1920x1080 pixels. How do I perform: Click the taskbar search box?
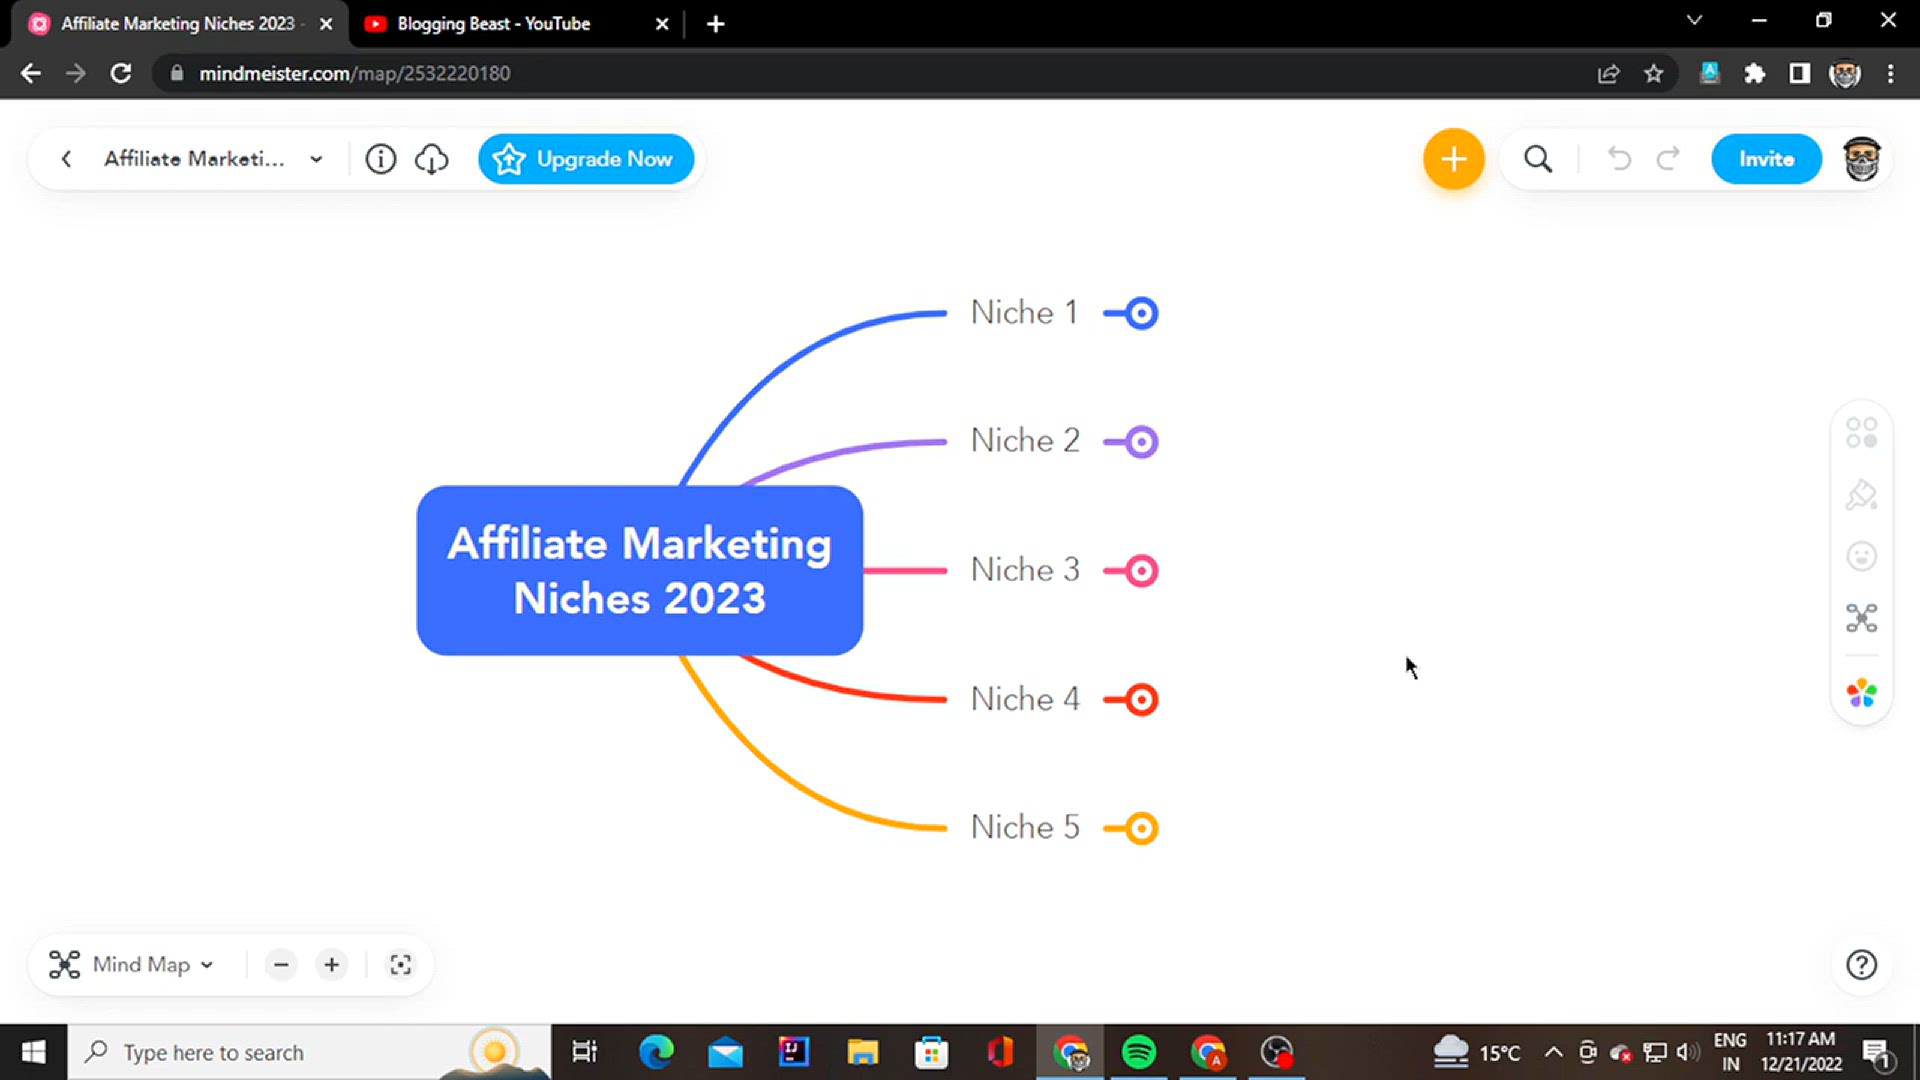click(x=309, y=1052)
